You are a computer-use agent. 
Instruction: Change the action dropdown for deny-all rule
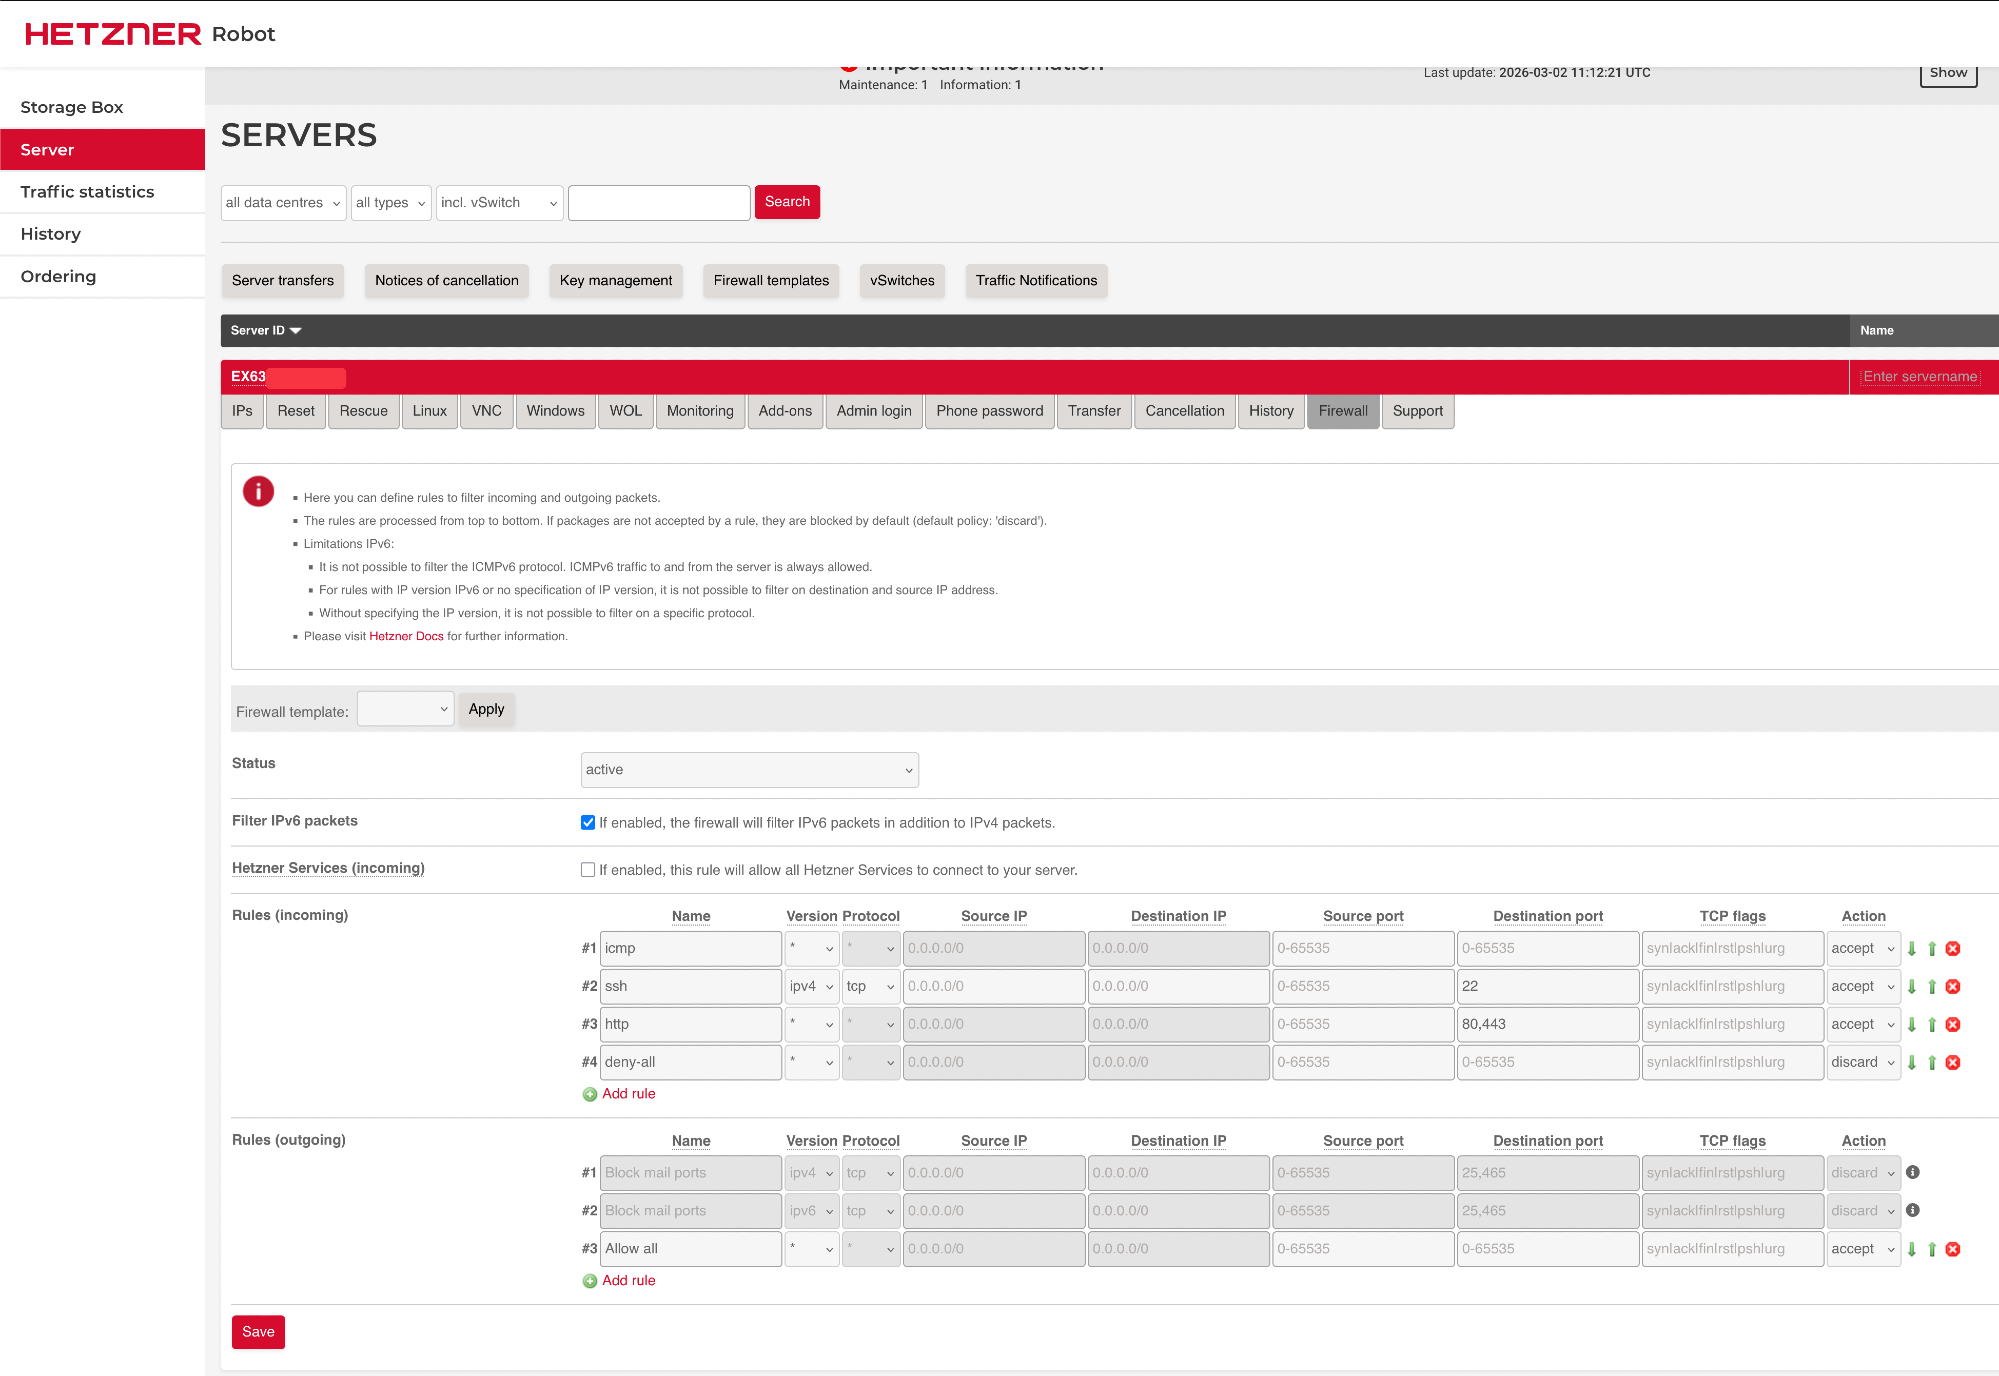click(1862, 1062)
